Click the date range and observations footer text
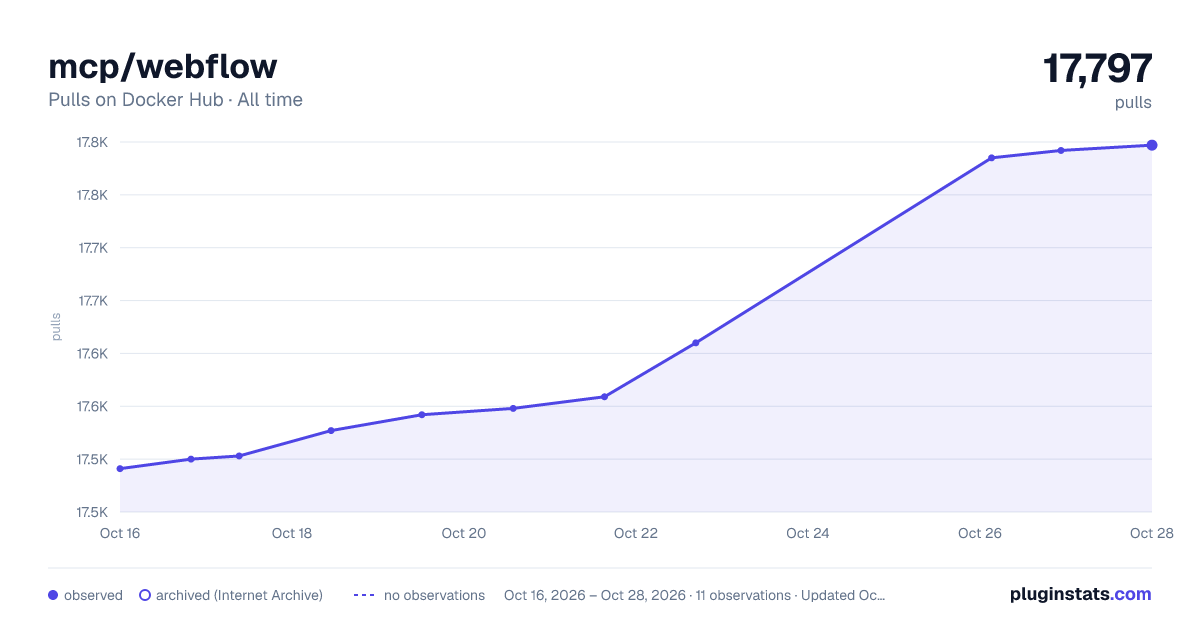The height and width of the screenshot is (630, 1200). [694, 595]
